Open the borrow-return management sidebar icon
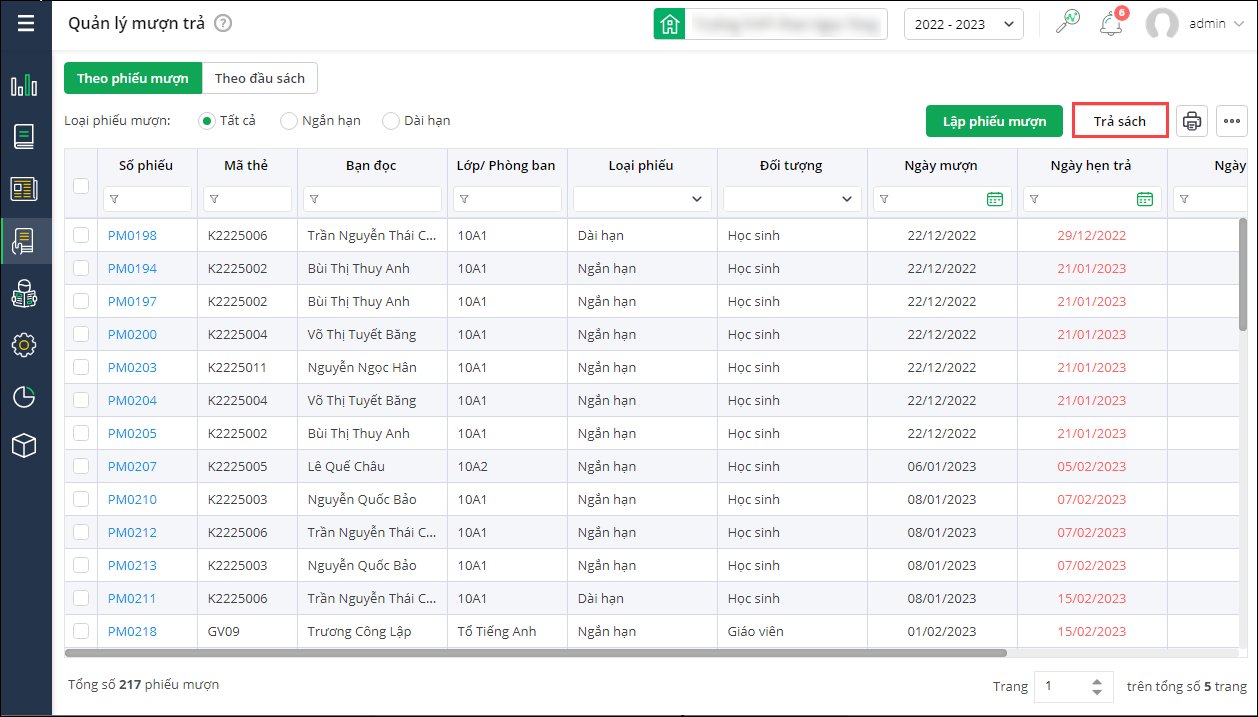 click(x=25, y=241)
